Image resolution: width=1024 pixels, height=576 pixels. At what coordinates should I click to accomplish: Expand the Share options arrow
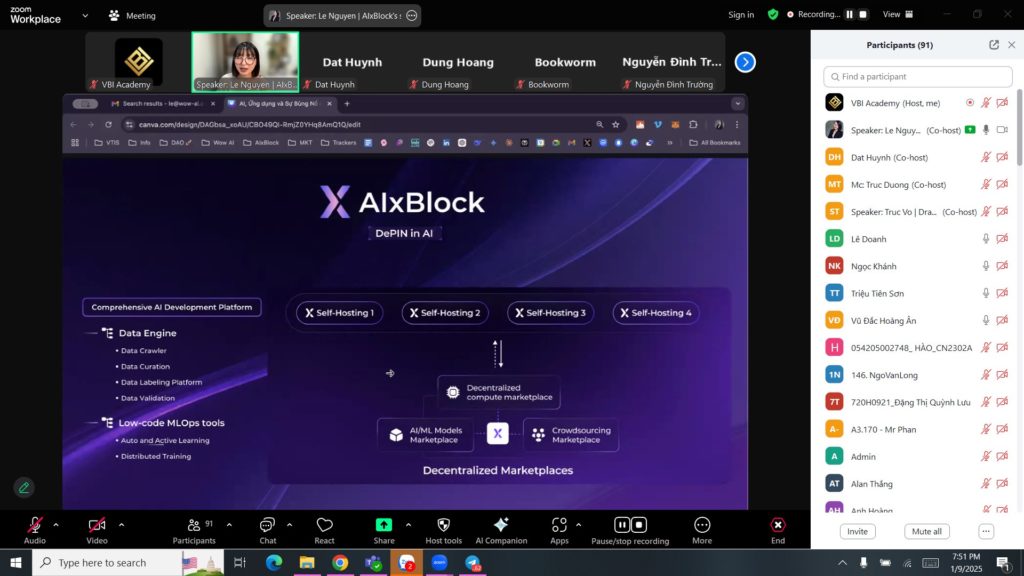point(408,524)
